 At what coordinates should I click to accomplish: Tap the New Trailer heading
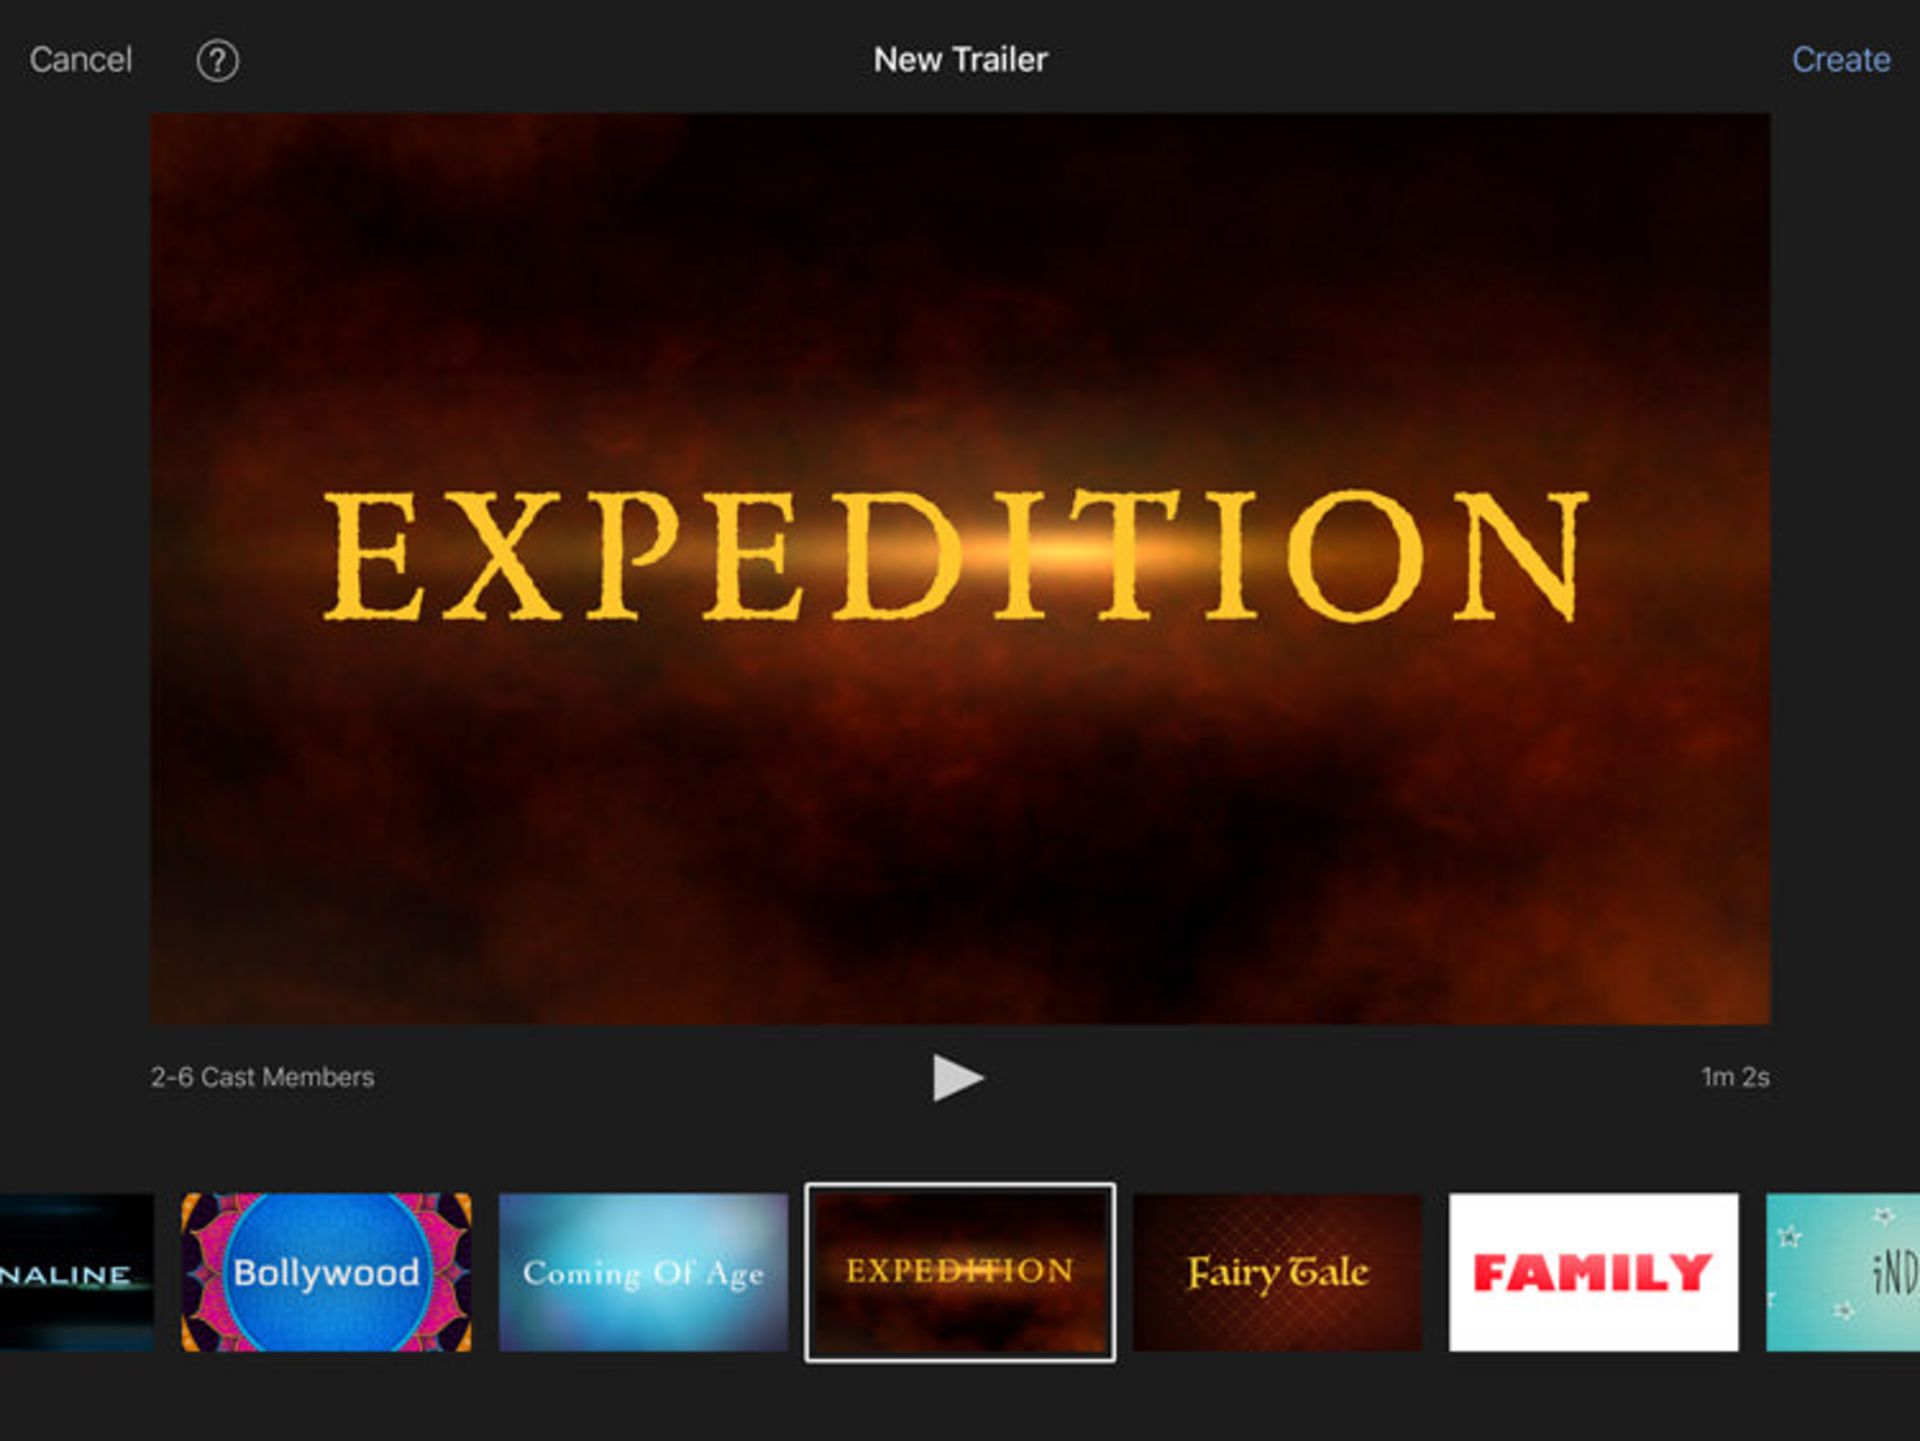coord(959,60)
